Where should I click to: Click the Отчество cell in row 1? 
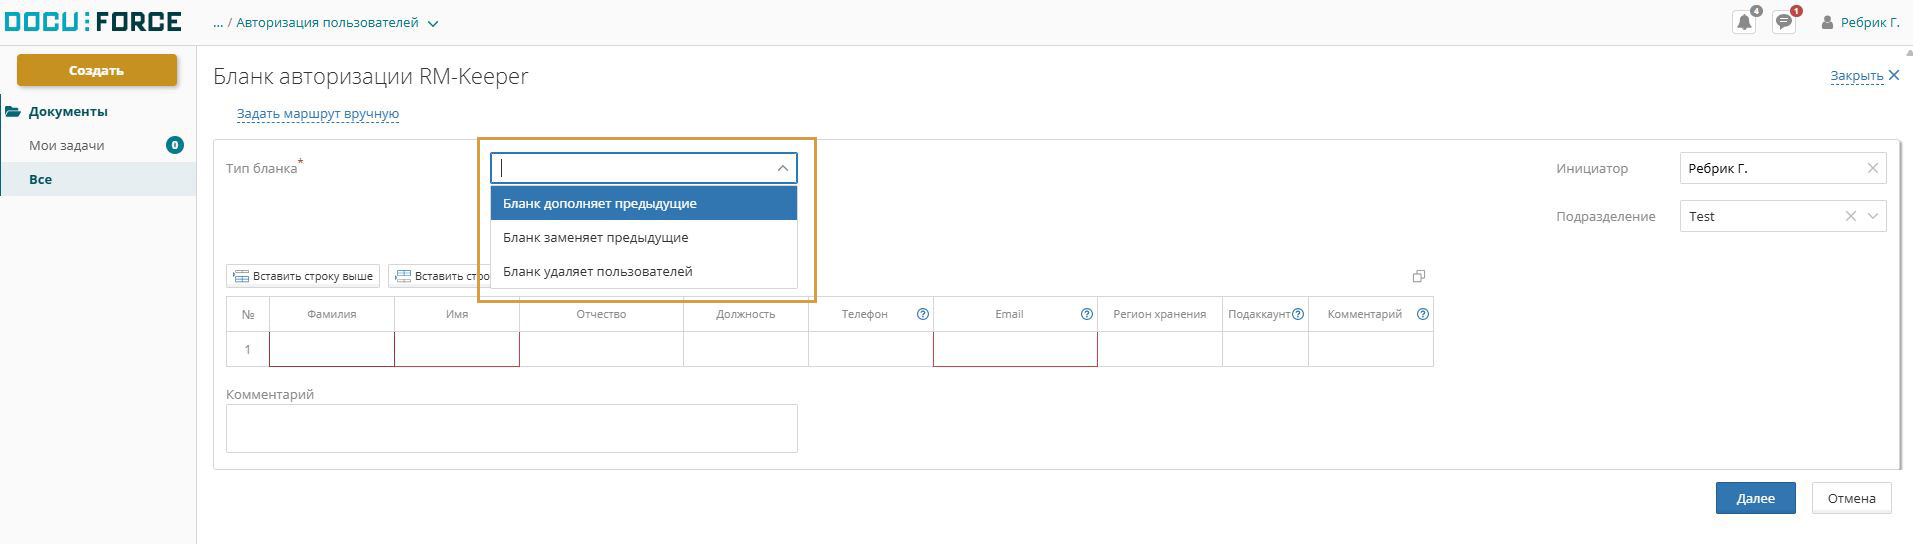point(601,349)
